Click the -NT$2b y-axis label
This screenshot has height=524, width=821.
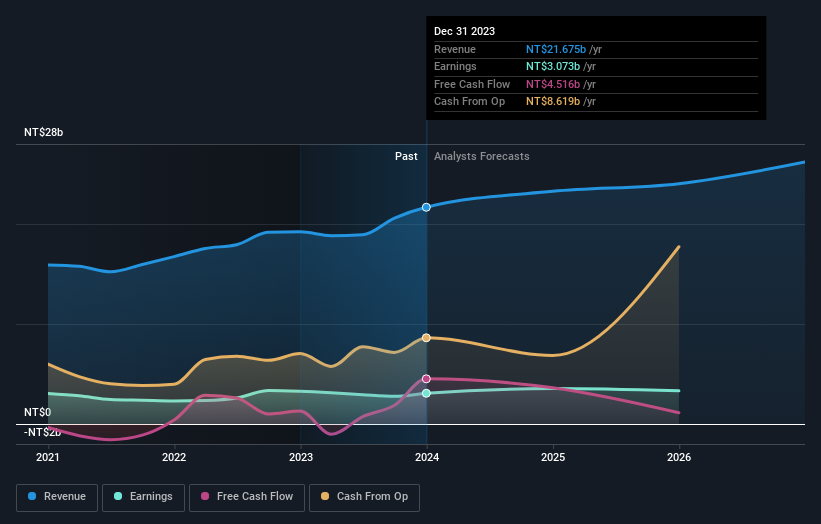click(42, 432)
